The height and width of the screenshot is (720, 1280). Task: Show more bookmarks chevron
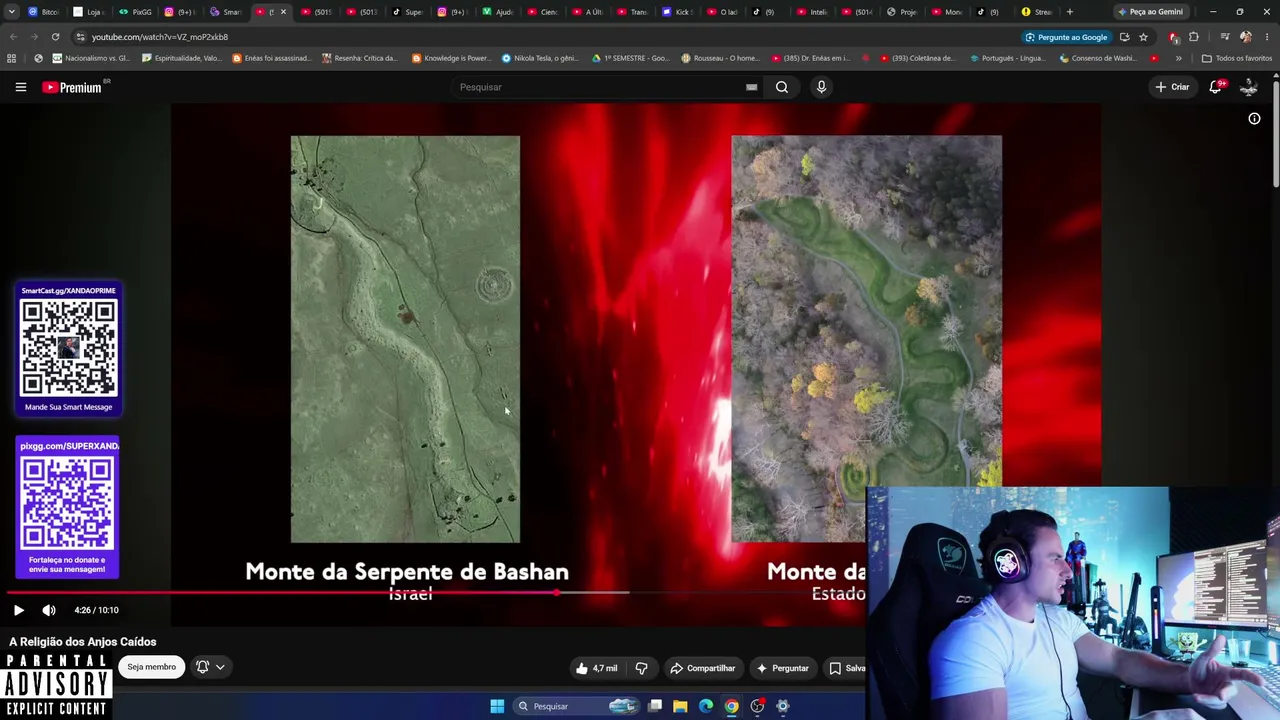tap(1178, 58)
